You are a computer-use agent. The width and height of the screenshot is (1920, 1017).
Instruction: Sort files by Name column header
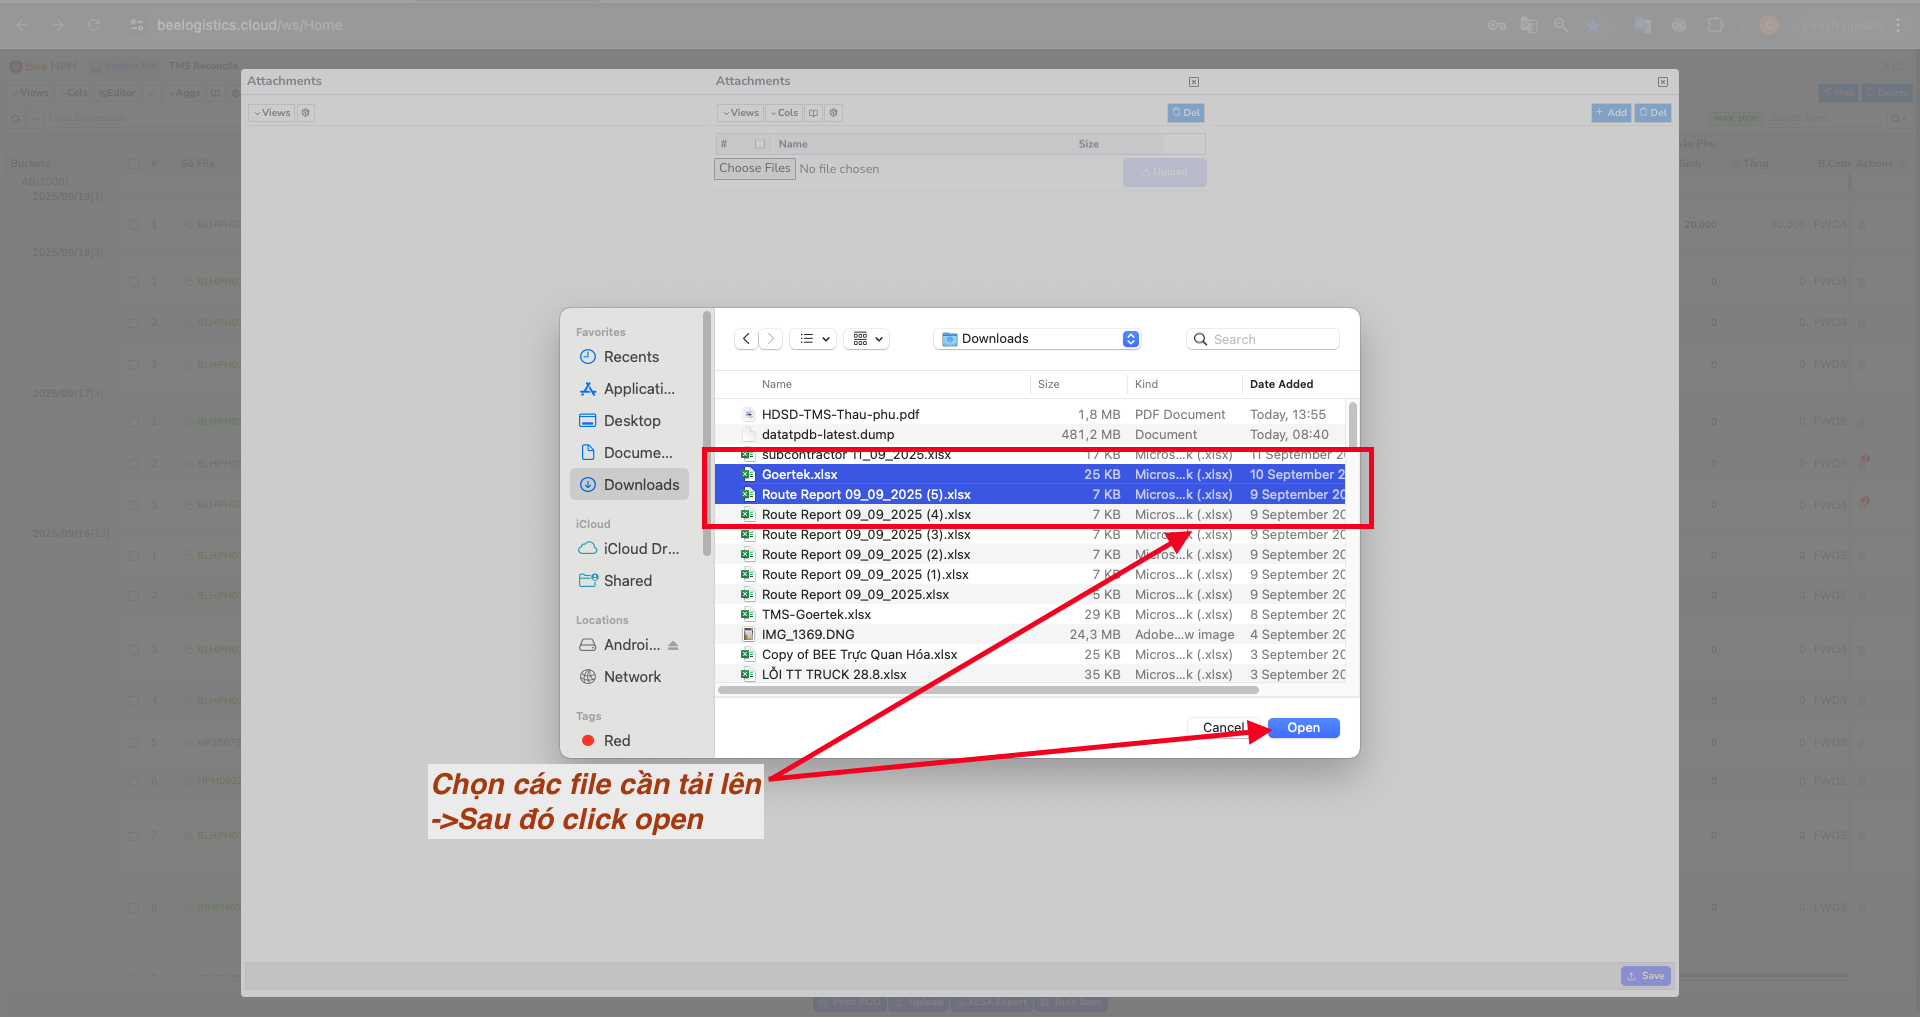[776, 384]
